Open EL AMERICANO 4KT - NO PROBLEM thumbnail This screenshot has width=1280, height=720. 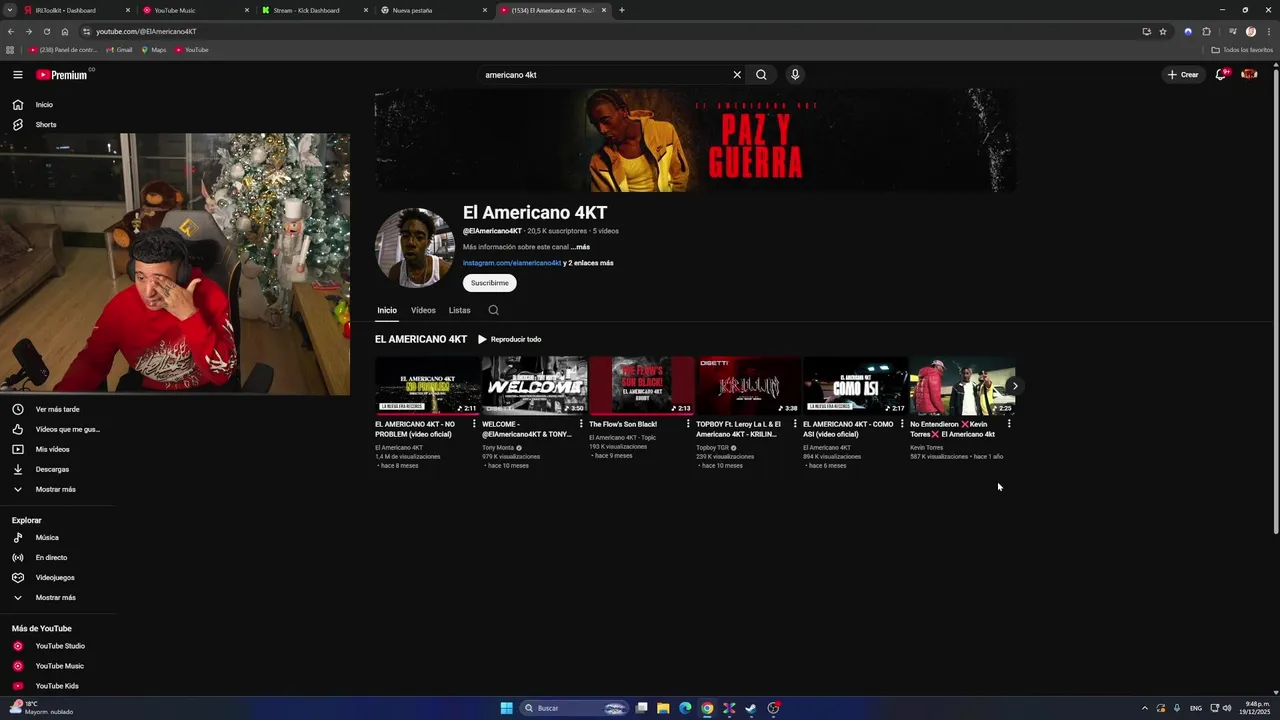pos(427,386)
